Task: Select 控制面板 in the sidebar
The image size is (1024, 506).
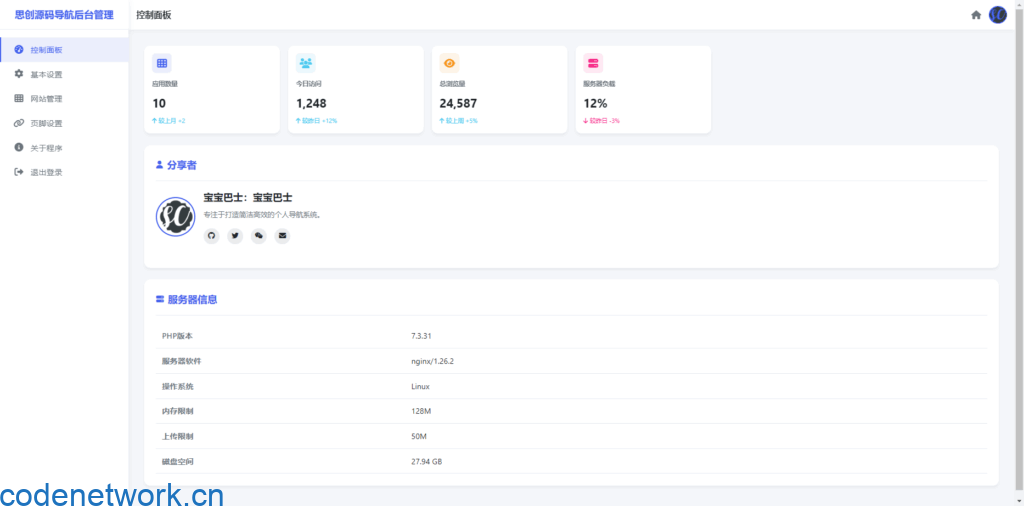Action: (x=46, y=50)
